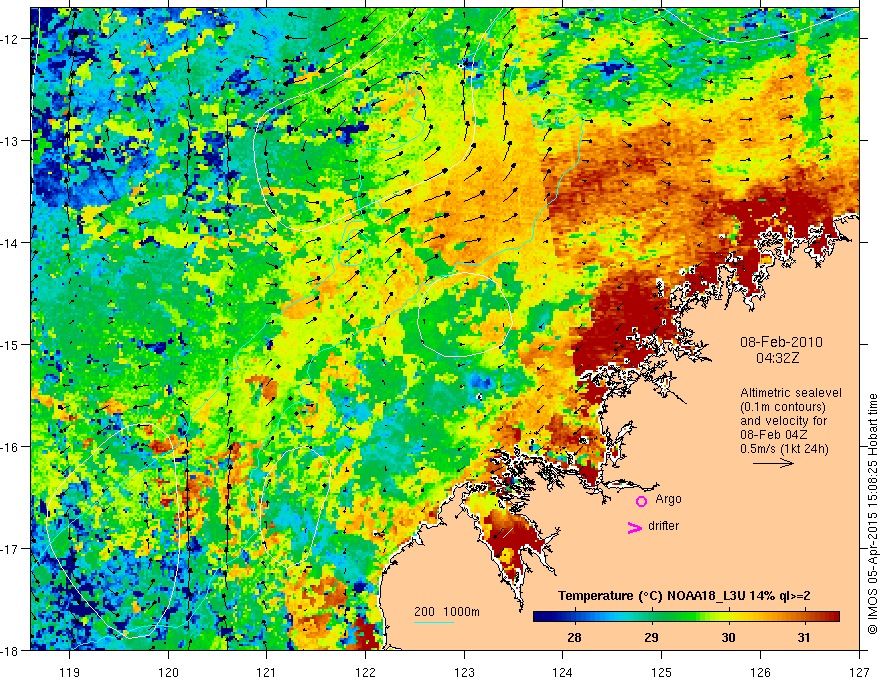This screenshot has width=880, height=680.
Task: Click latitude axis label -13
Action: (x=10, y=141)
